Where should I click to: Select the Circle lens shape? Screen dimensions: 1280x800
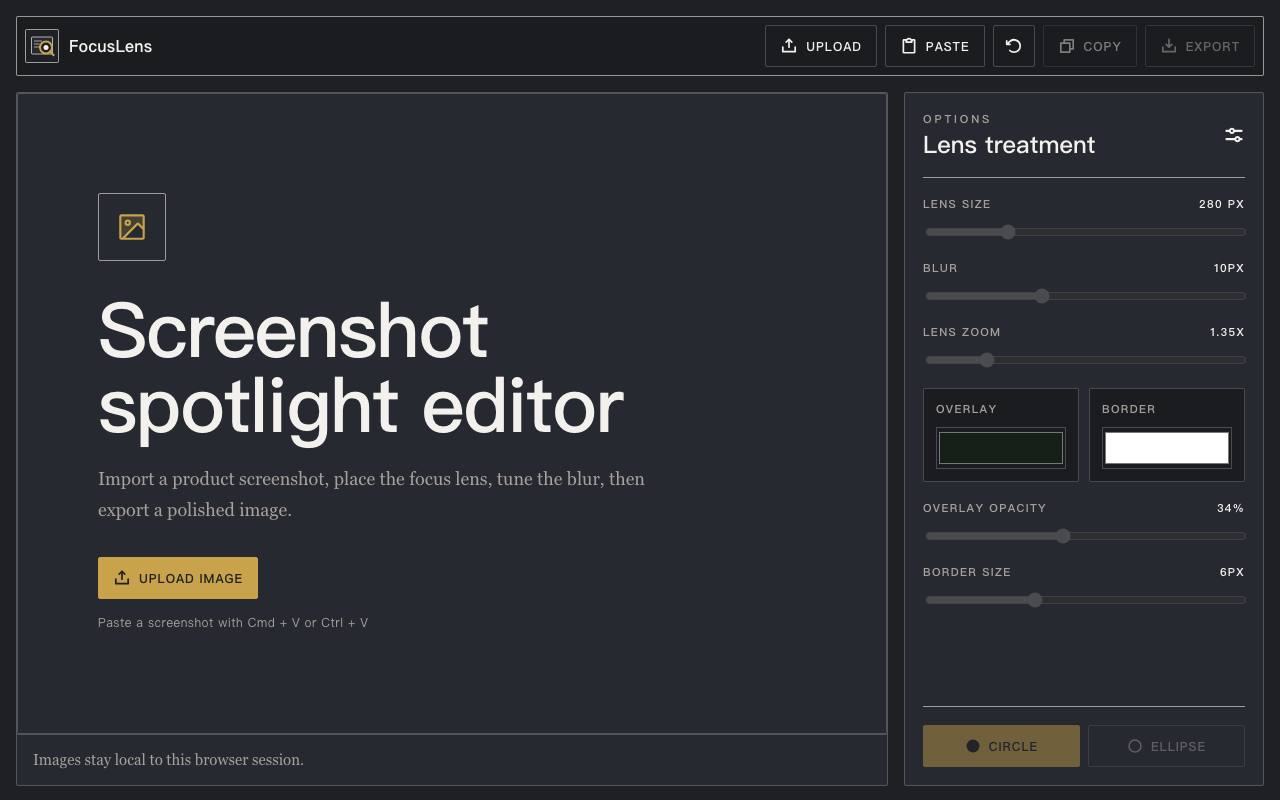tap(1001, 746)
